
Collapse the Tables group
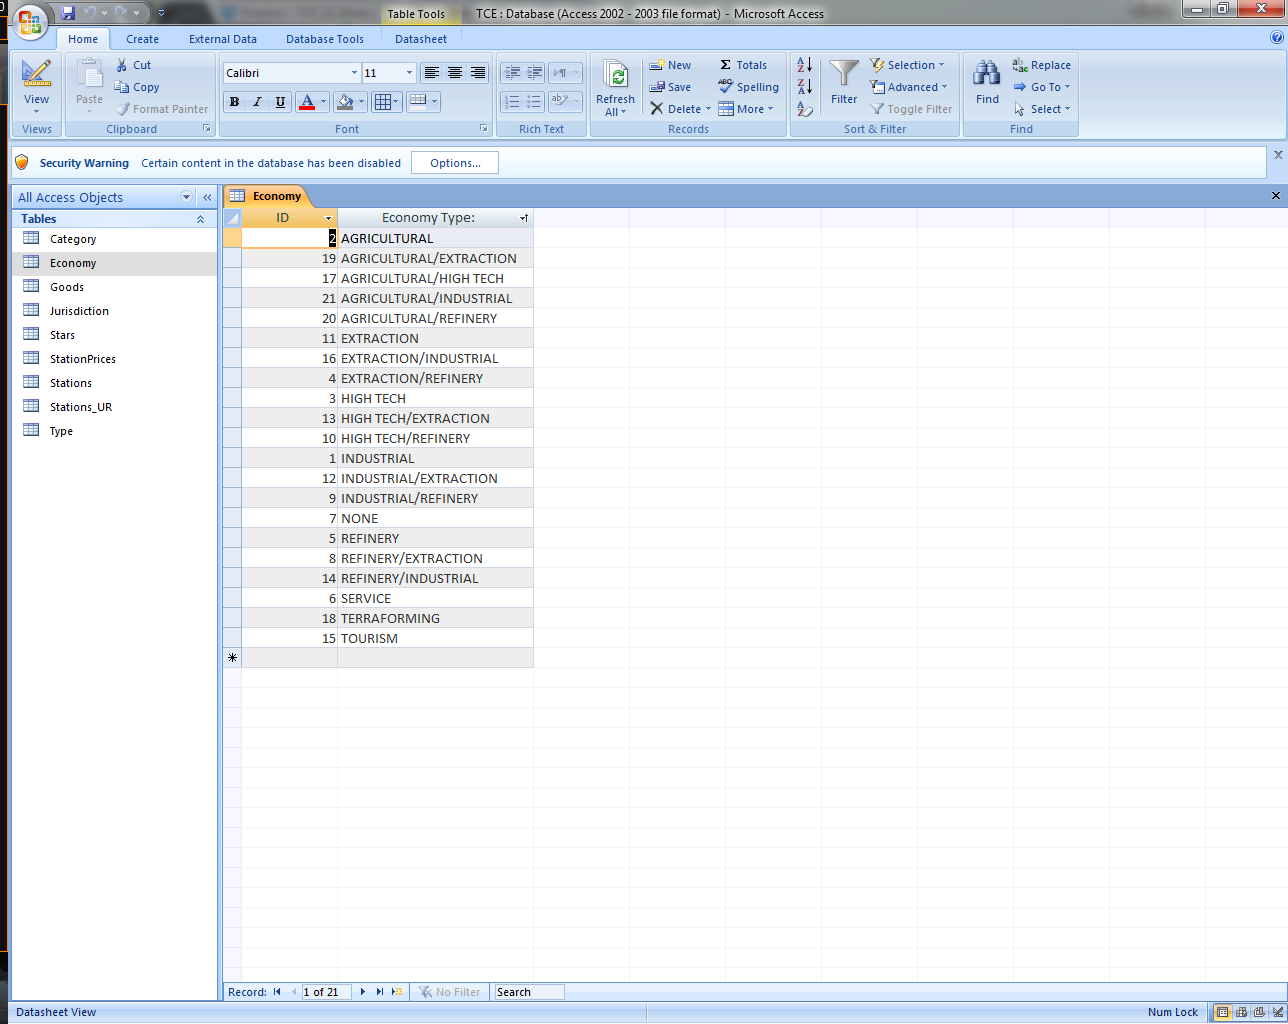200,219
